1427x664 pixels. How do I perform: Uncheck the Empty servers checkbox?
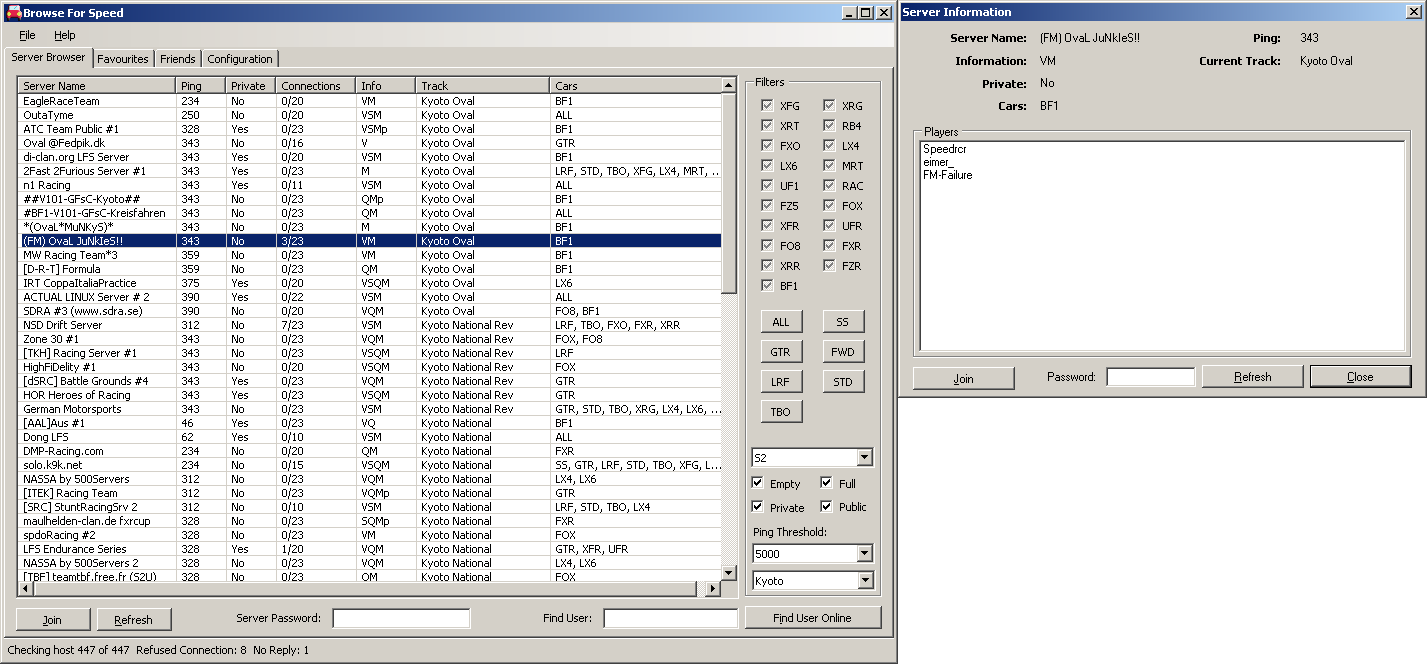(x=758, y=483)
